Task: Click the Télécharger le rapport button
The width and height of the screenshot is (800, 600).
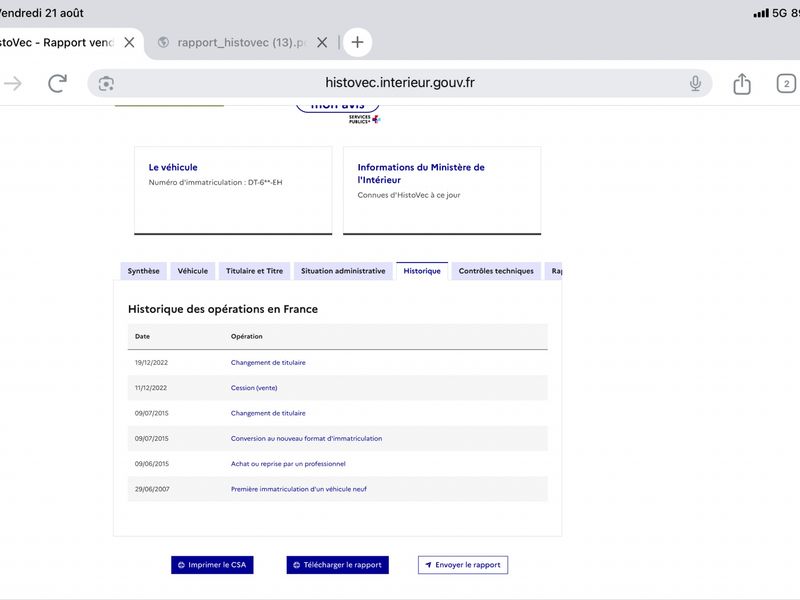Action: (337, 565)
